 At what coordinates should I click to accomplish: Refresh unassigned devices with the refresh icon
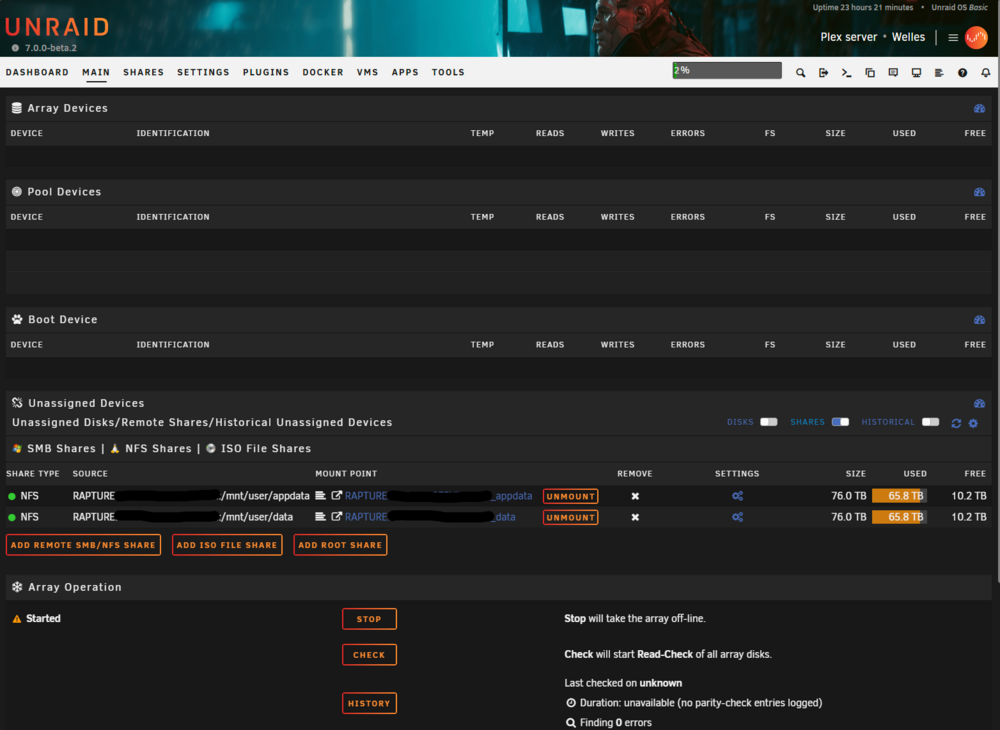coord(956,423)
